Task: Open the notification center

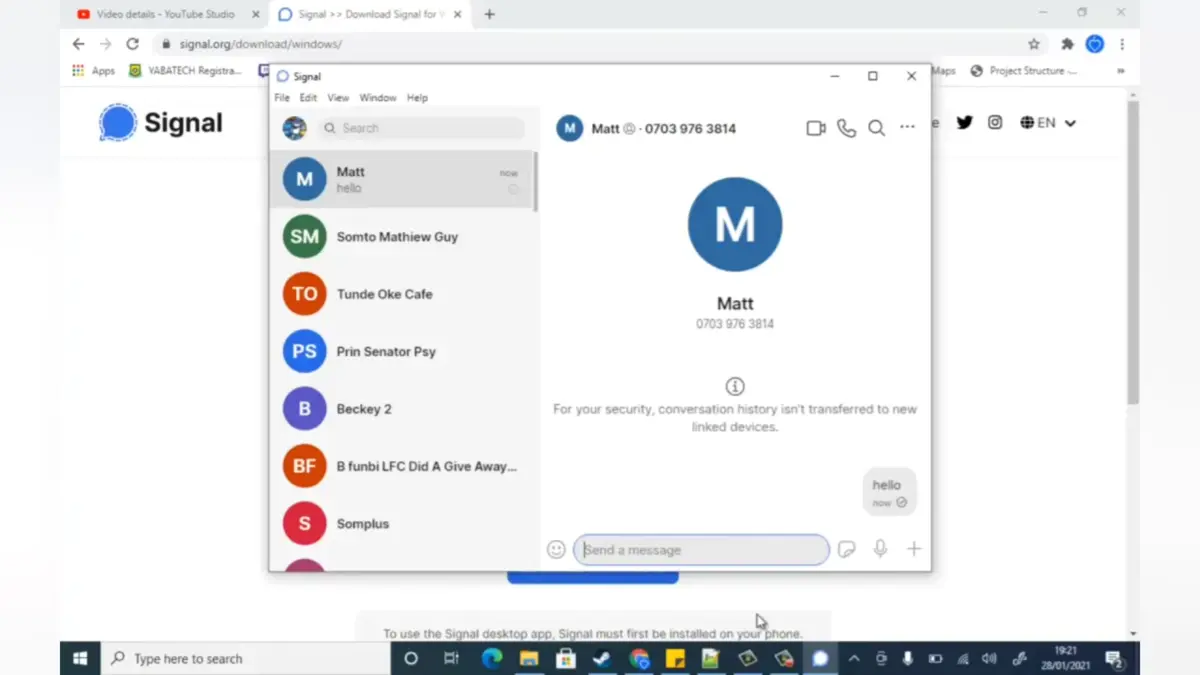Action: [1113, 658]
